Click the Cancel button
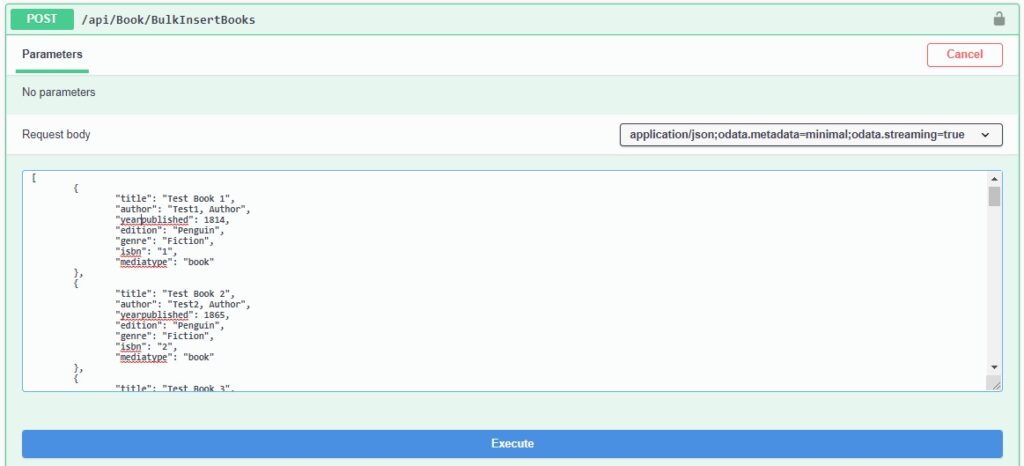 point(965,55)
